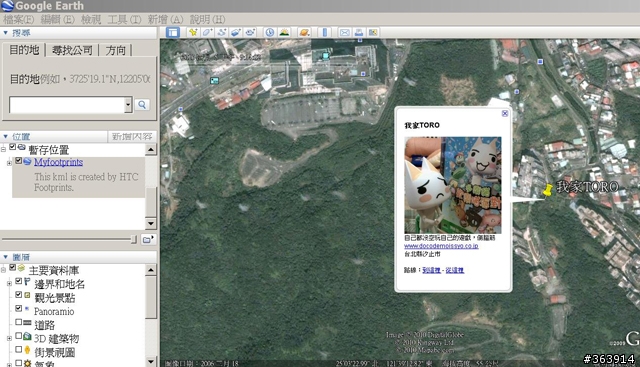Uncheck the 觀光景點 layer checkbox
Image resolution: width=640 pixels, height=367 pixels.
(18, 295)
